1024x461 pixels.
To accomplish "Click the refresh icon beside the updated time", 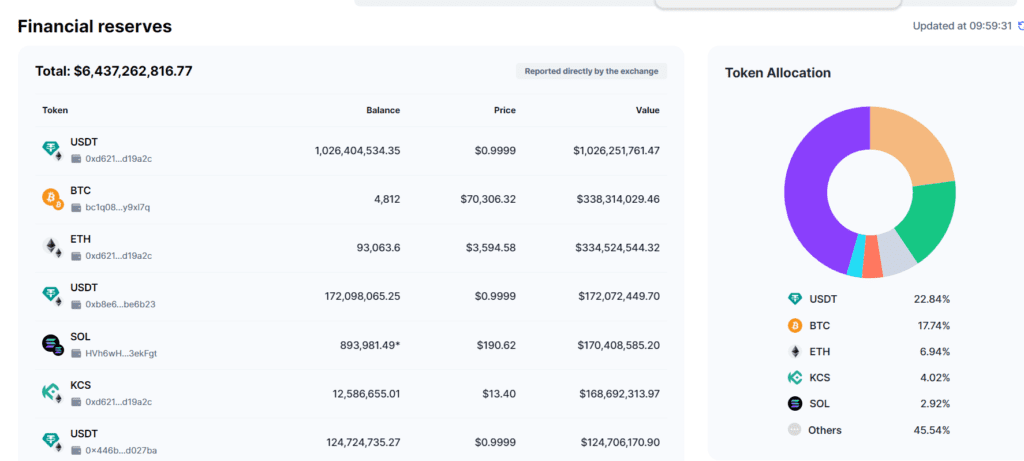I will click(x=1020, y=26).
